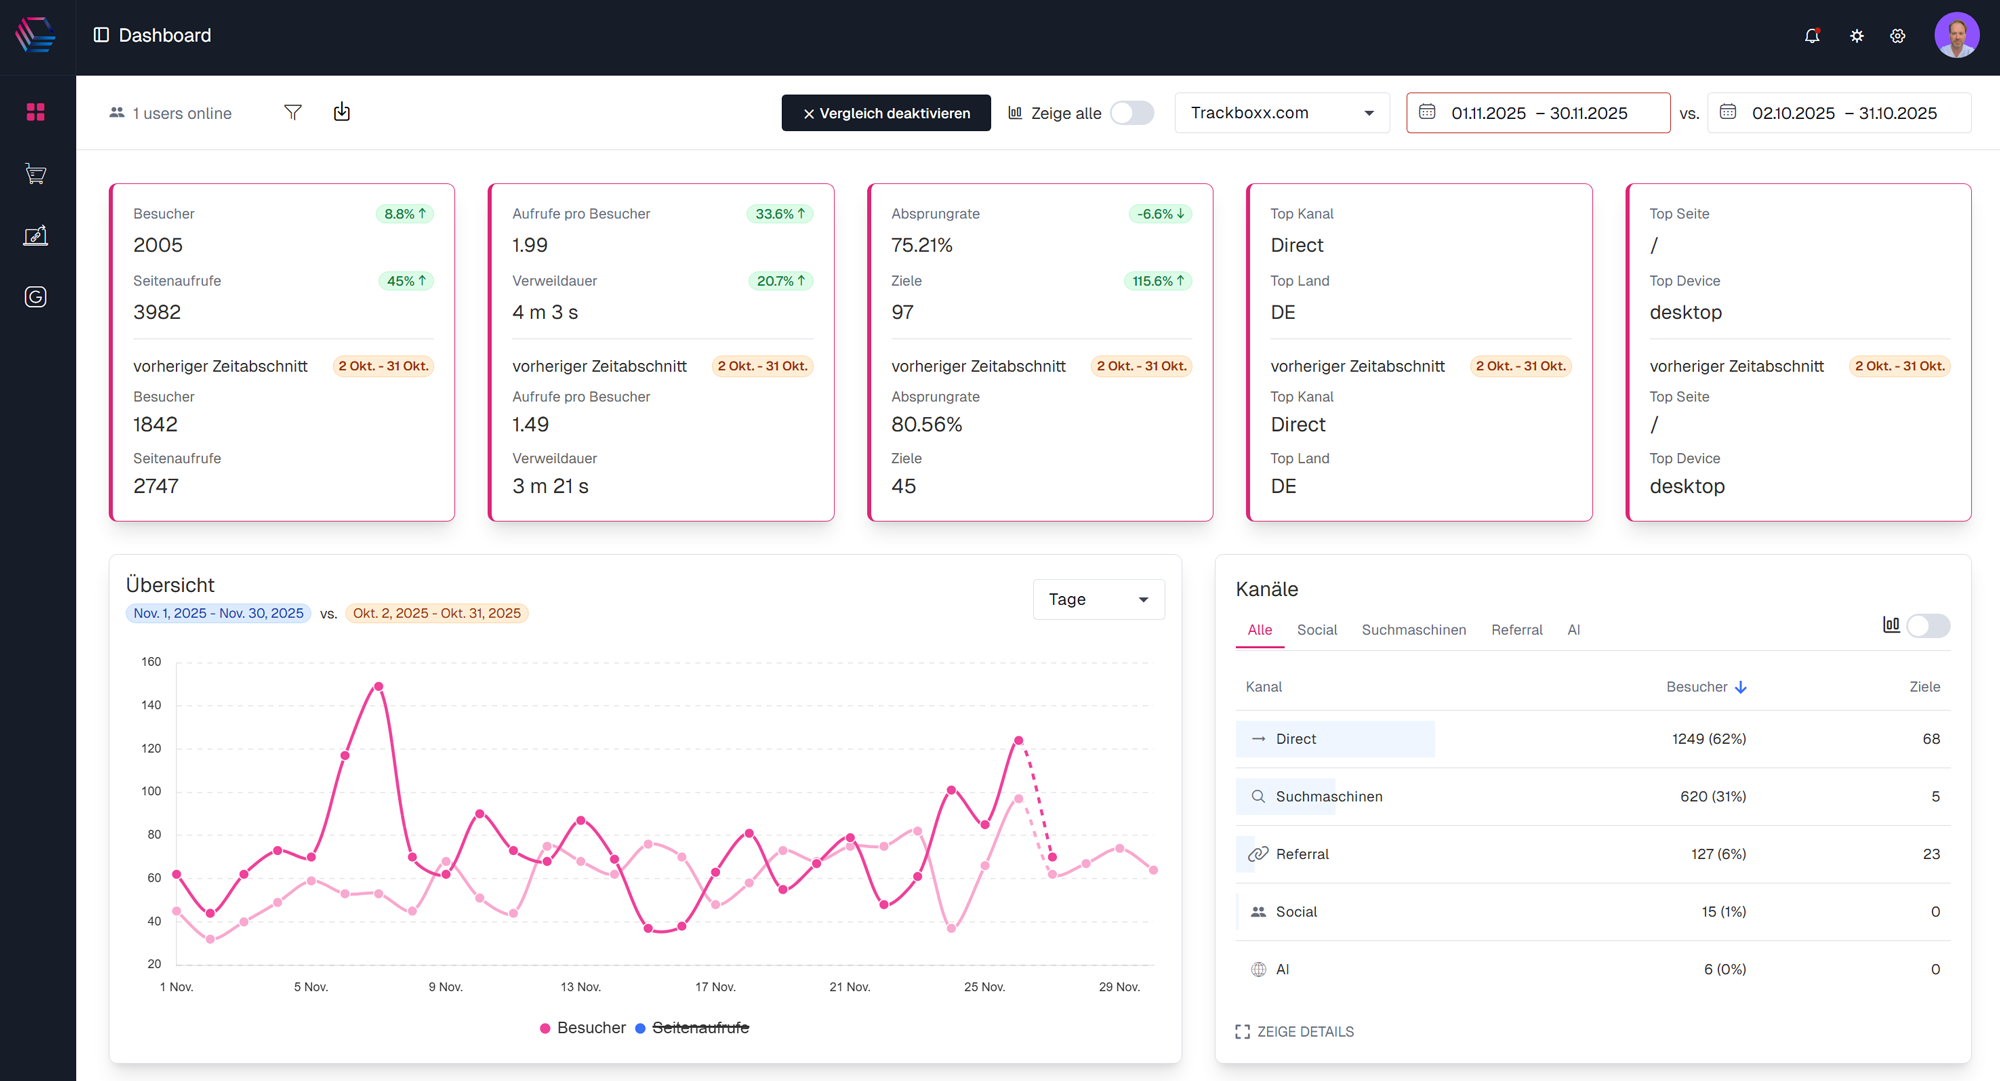Toggle the Seitenaufrufe legend series
This screenshot has height=1081, width=2000.
click(700, 1028)
